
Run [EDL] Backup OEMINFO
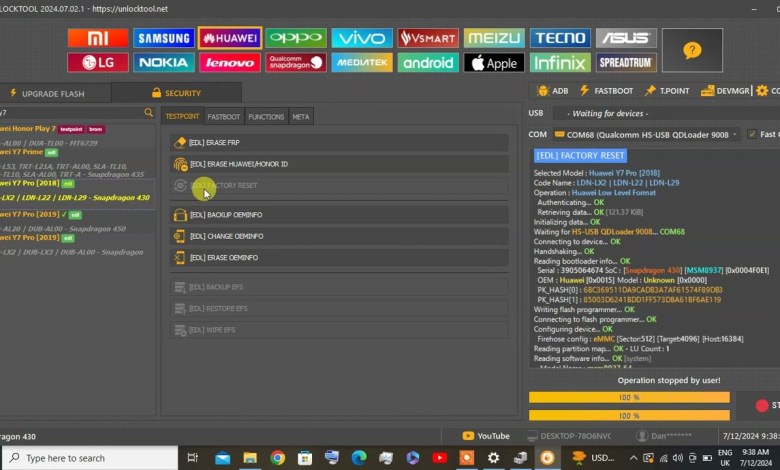339,215
